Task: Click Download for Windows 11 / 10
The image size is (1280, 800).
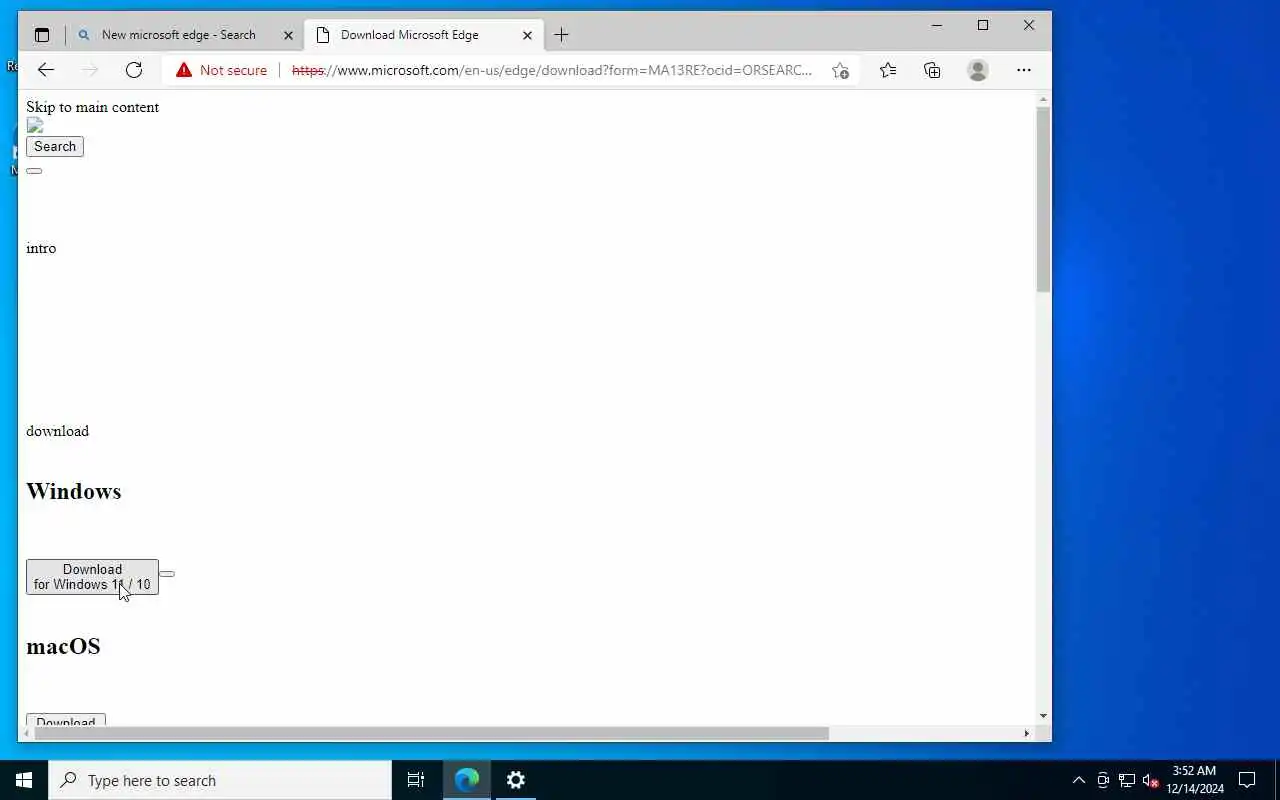Action: click(x=92, y=577)
